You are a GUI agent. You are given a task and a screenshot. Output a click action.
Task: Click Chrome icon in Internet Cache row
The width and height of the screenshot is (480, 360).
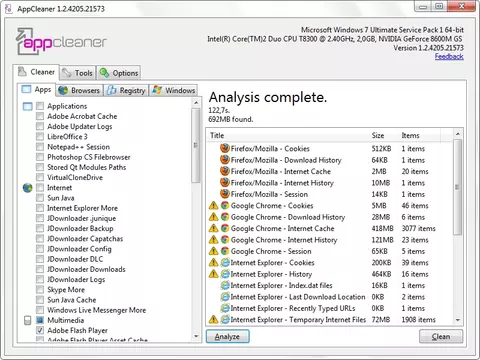(x=225, y=228)
